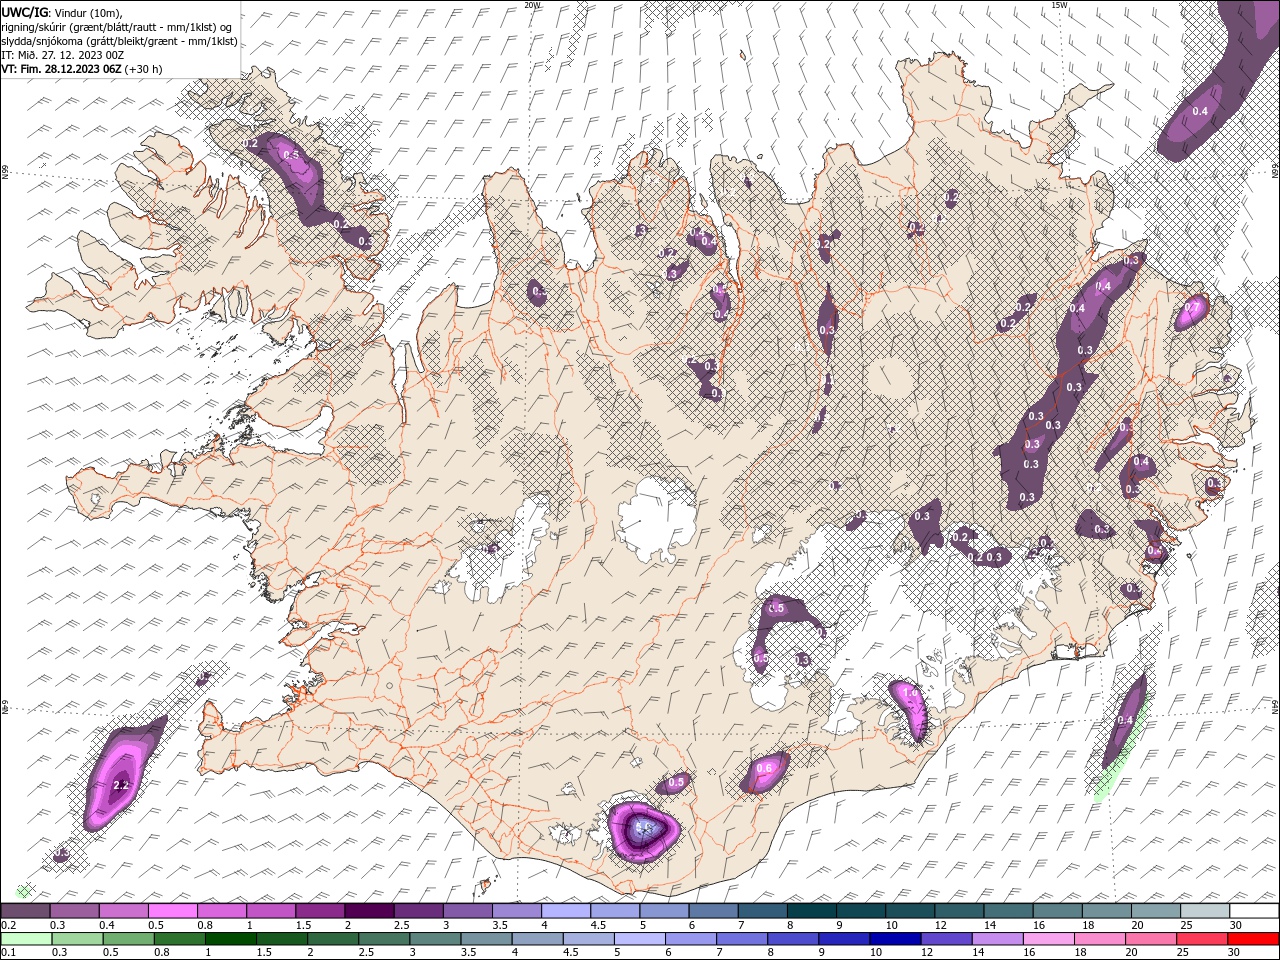Select the upper legend swatch labeled 4.5
The width and height of the screenshot is (1280, 960).
point(615,910)
